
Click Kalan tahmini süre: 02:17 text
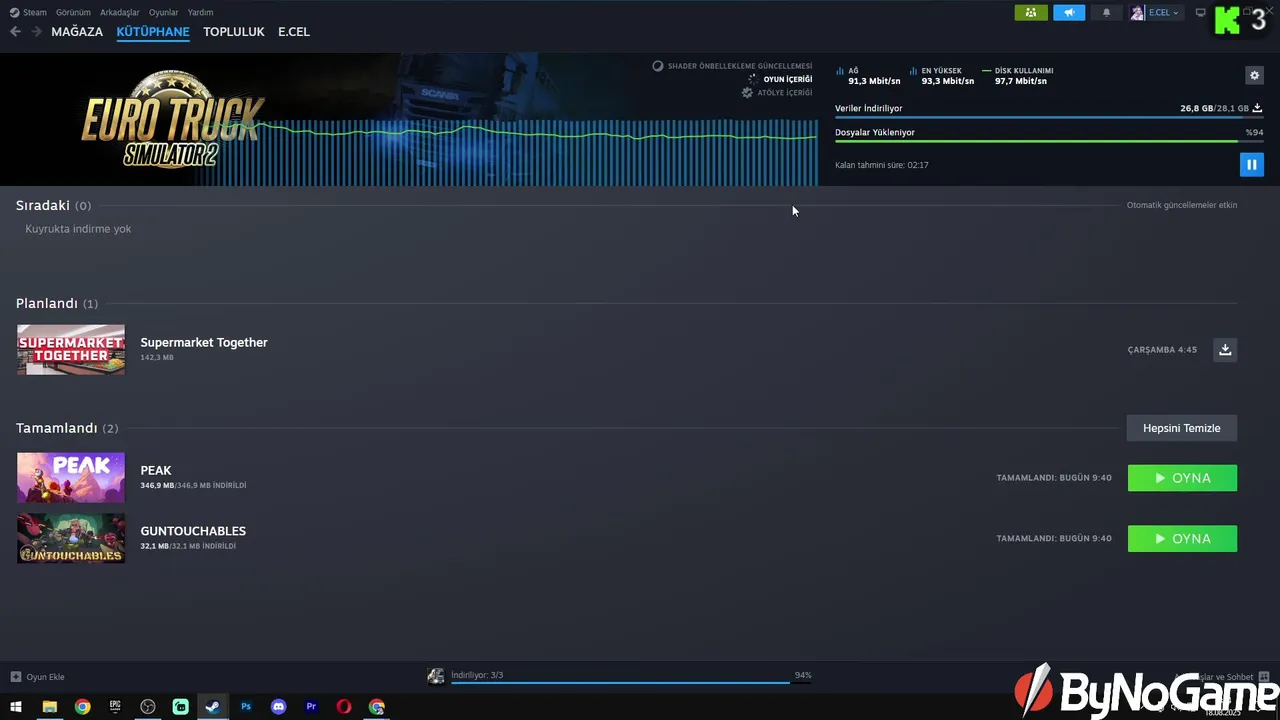[x=882, y=165]
